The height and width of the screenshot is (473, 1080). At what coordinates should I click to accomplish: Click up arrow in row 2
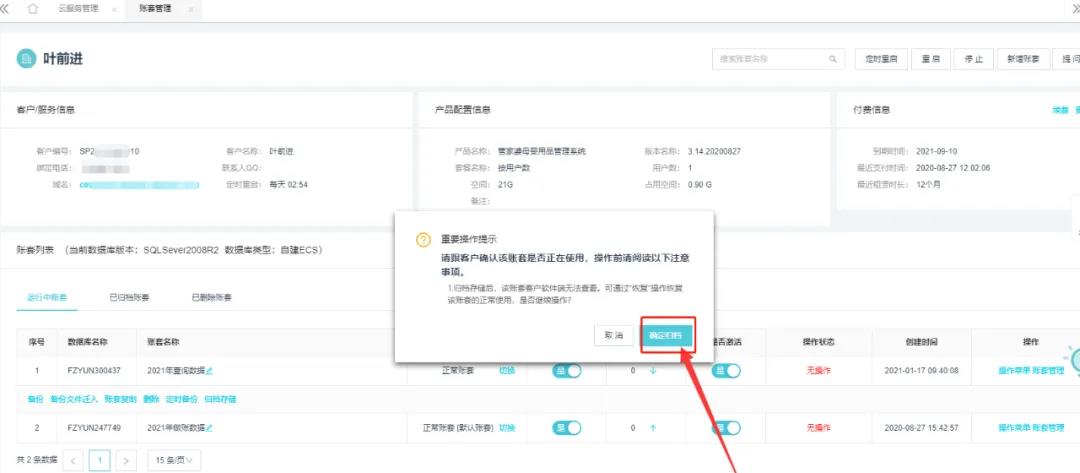pos(653,428)
